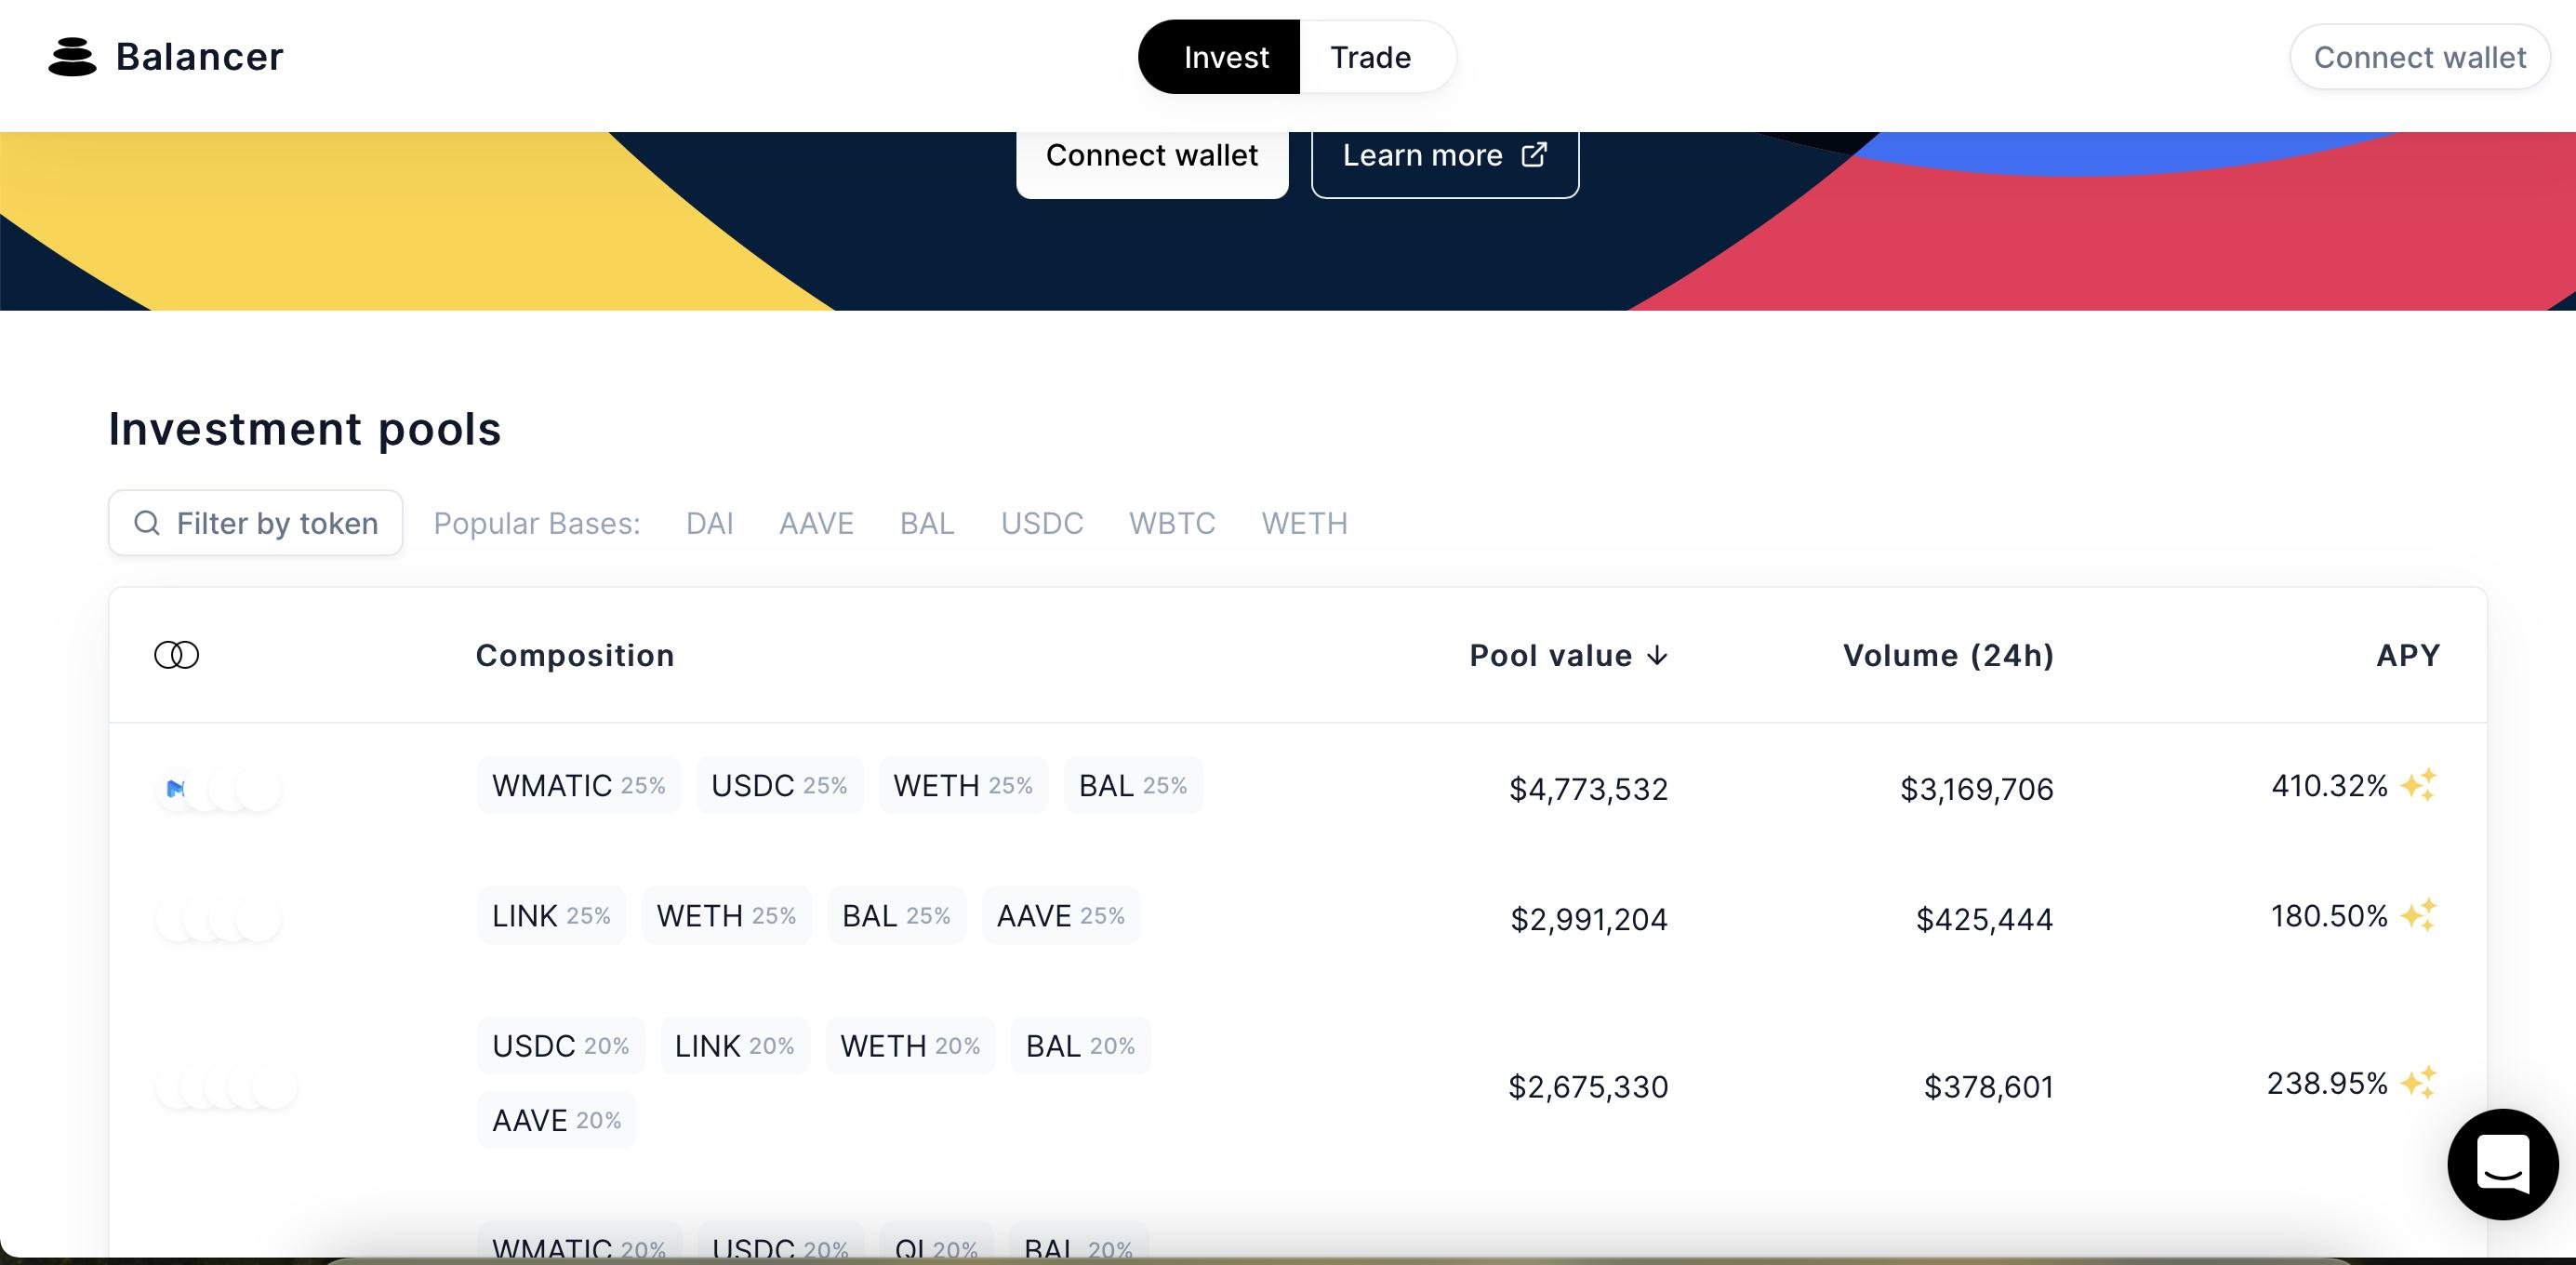Viewport: 2576px width, 1265px height.
Task: Sort by the APY column header
Action: coord(2407,655)
